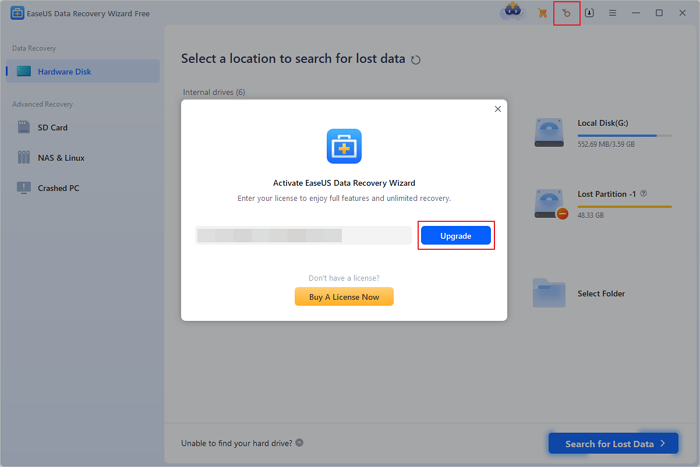Click Buy A License Now button
This screenshot has width=700, height=467.
point(344,297)
